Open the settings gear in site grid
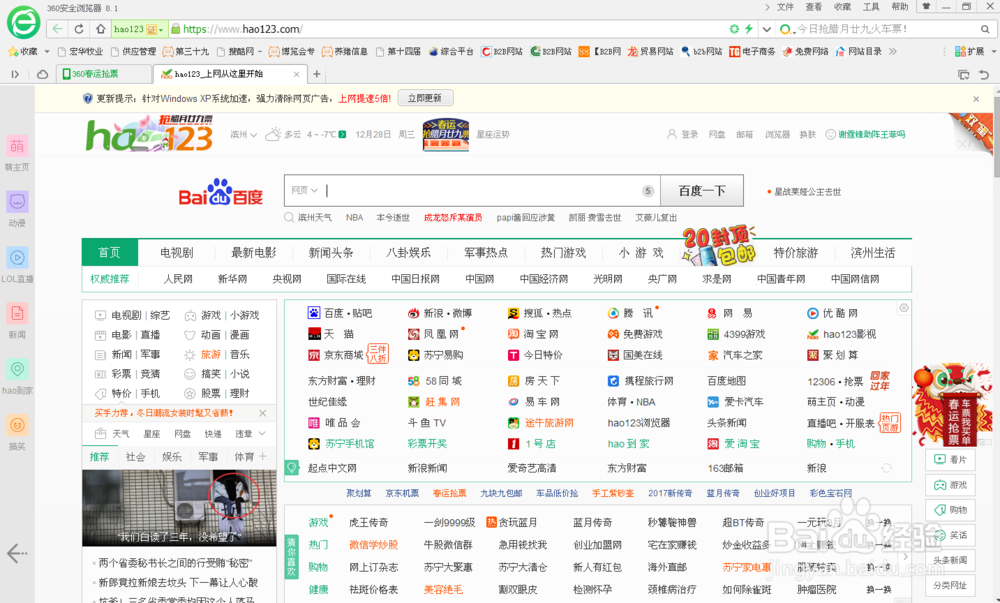The image size is (1000, 603). click(904, 308)
